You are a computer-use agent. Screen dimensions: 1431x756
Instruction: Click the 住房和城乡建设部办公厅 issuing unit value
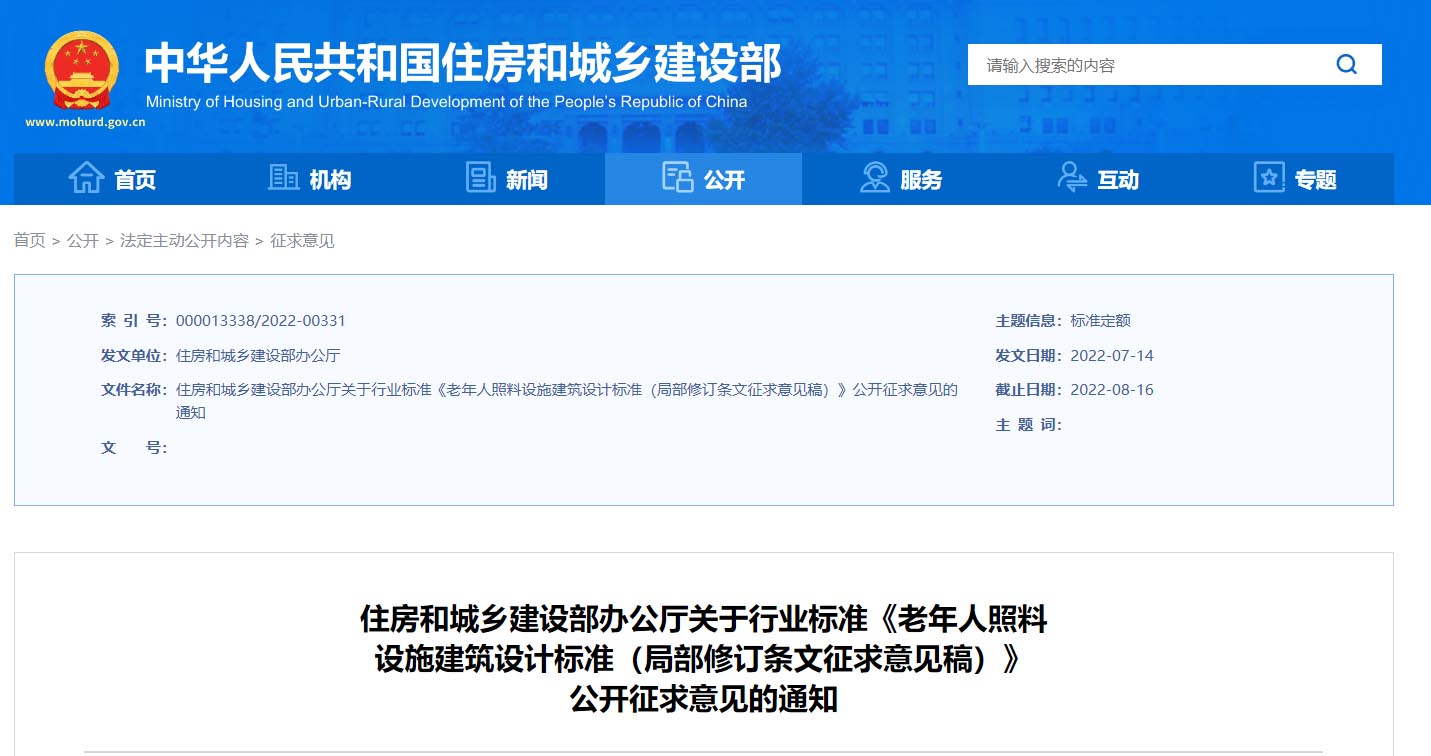258,356
